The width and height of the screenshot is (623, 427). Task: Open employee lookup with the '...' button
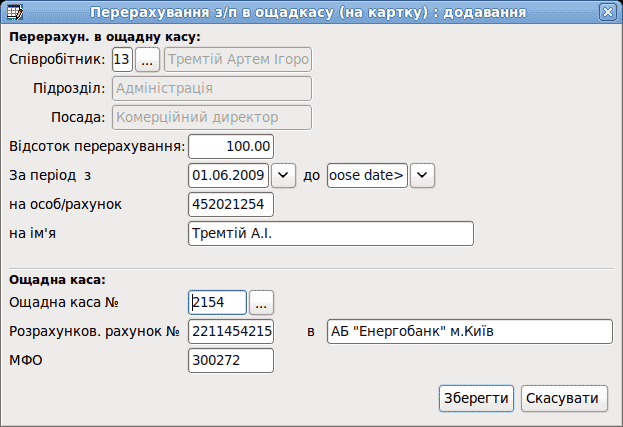[147, 60]
